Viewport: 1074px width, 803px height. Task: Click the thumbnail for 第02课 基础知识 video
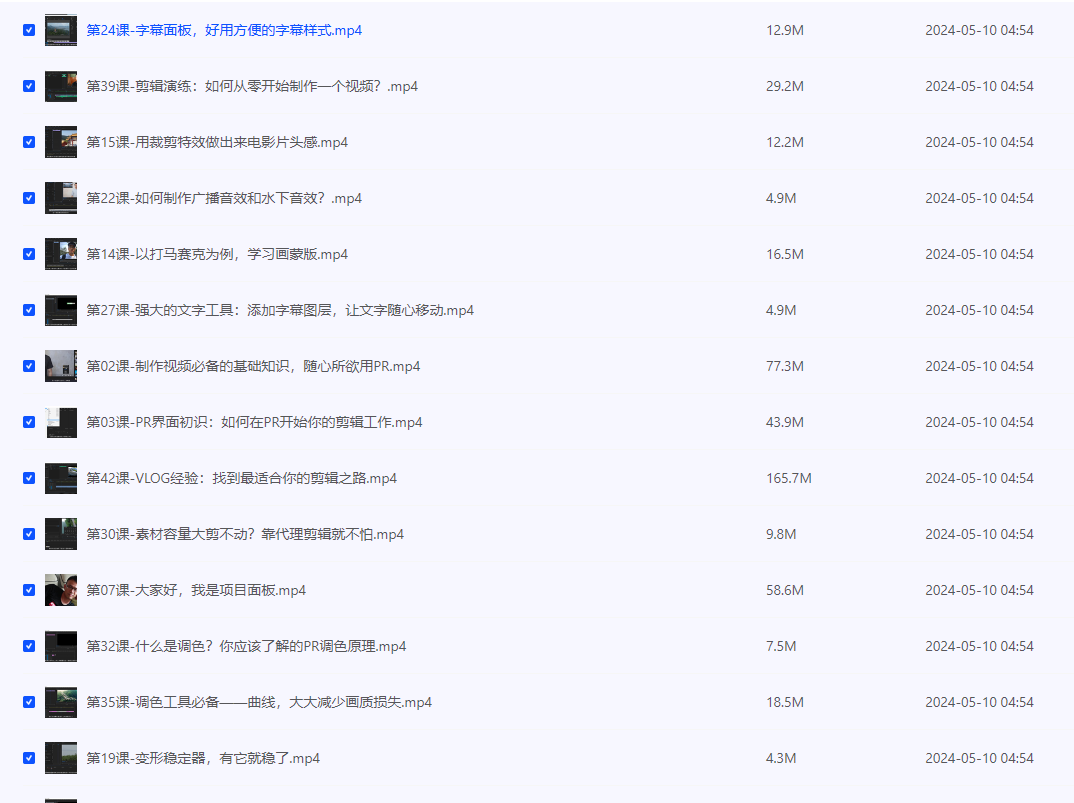tap(60, 366)
